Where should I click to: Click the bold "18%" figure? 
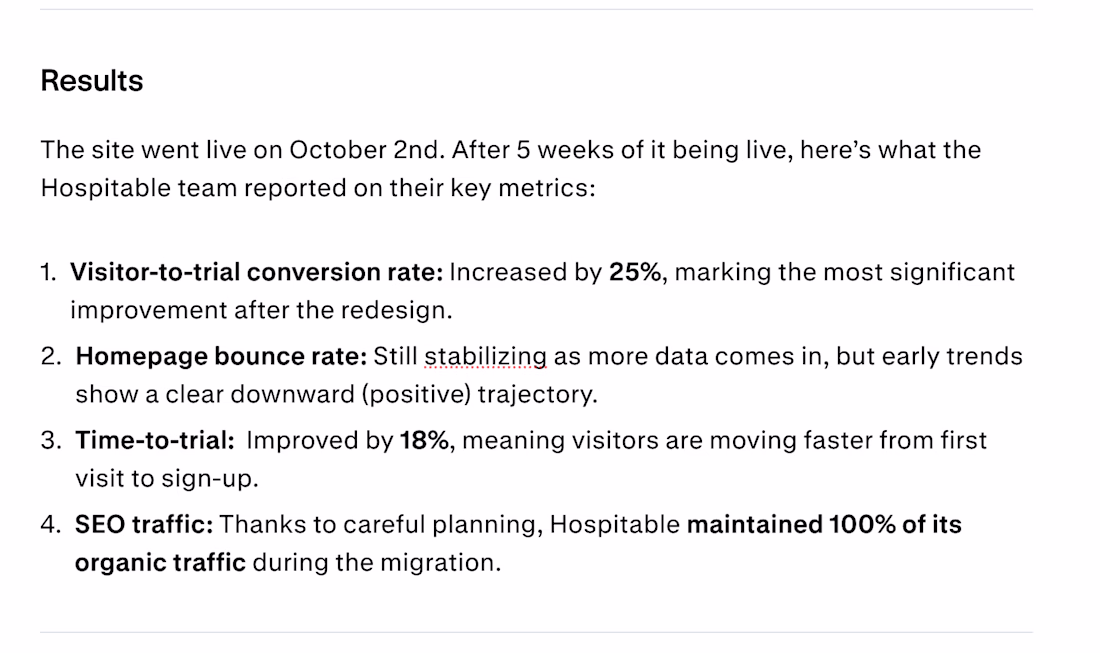[x=424, y=441]
